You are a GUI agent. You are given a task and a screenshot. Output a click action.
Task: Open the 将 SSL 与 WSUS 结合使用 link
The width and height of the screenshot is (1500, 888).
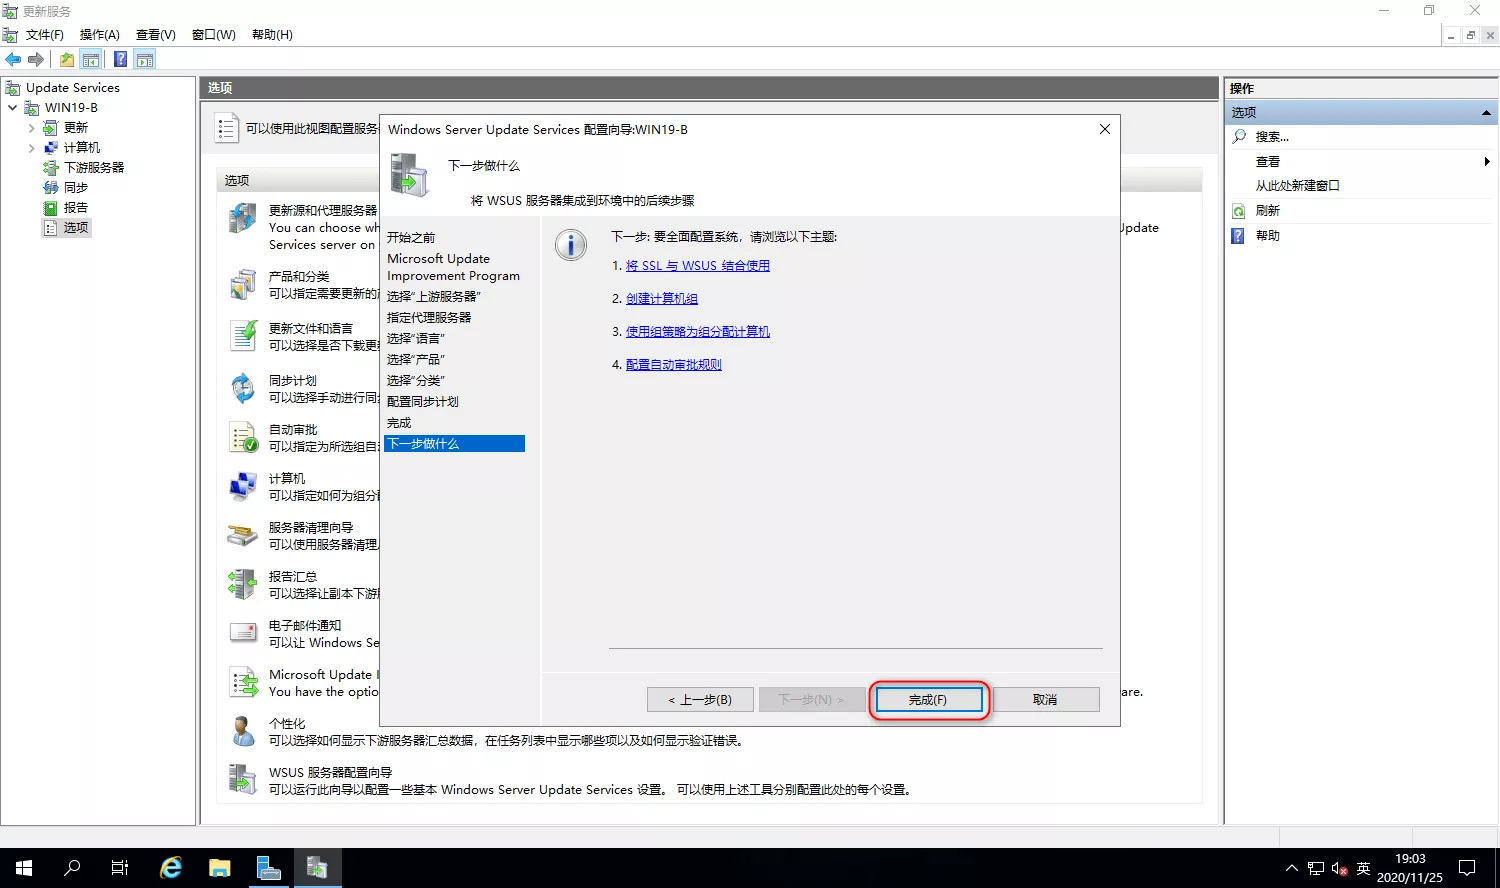point(697,266)
